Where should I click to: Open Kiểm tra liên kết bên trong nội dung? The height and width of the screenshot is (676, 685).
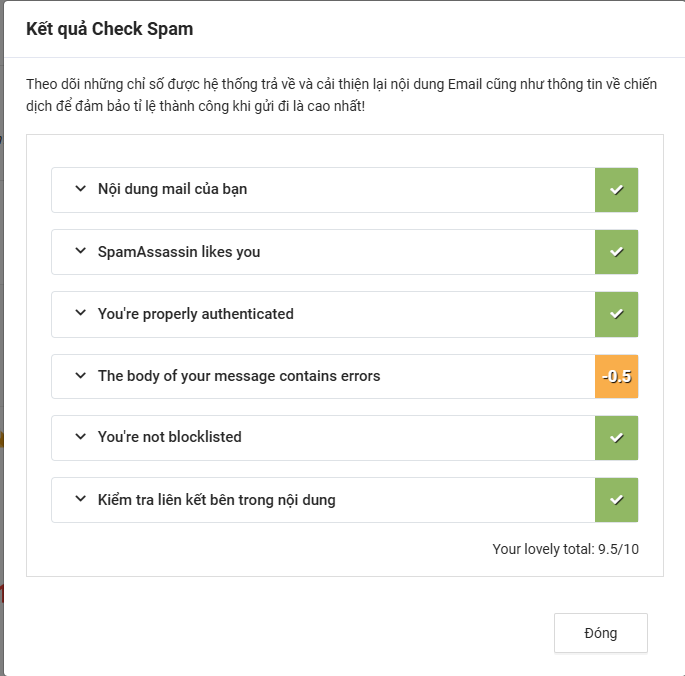[217, 500]
